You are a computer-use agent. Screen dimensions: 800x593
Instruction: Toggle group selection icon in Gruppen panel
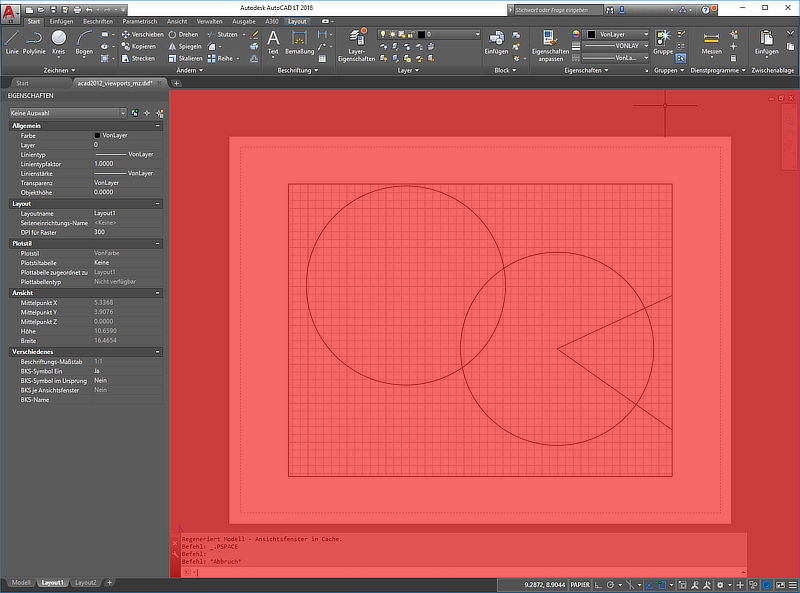point(681,59)
